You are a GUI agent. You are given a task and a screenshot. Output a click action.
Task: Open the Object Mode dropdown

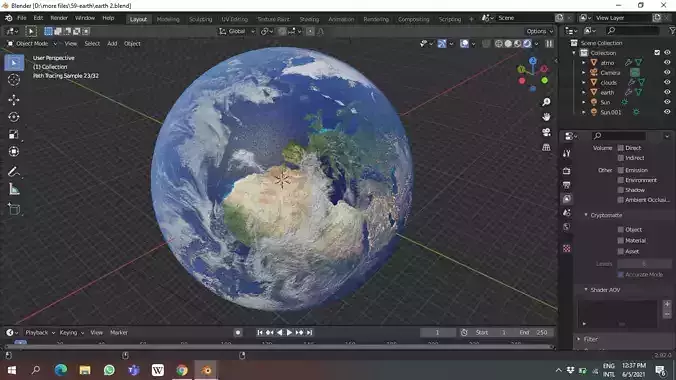pyautogui.click(x=32, y=44)
